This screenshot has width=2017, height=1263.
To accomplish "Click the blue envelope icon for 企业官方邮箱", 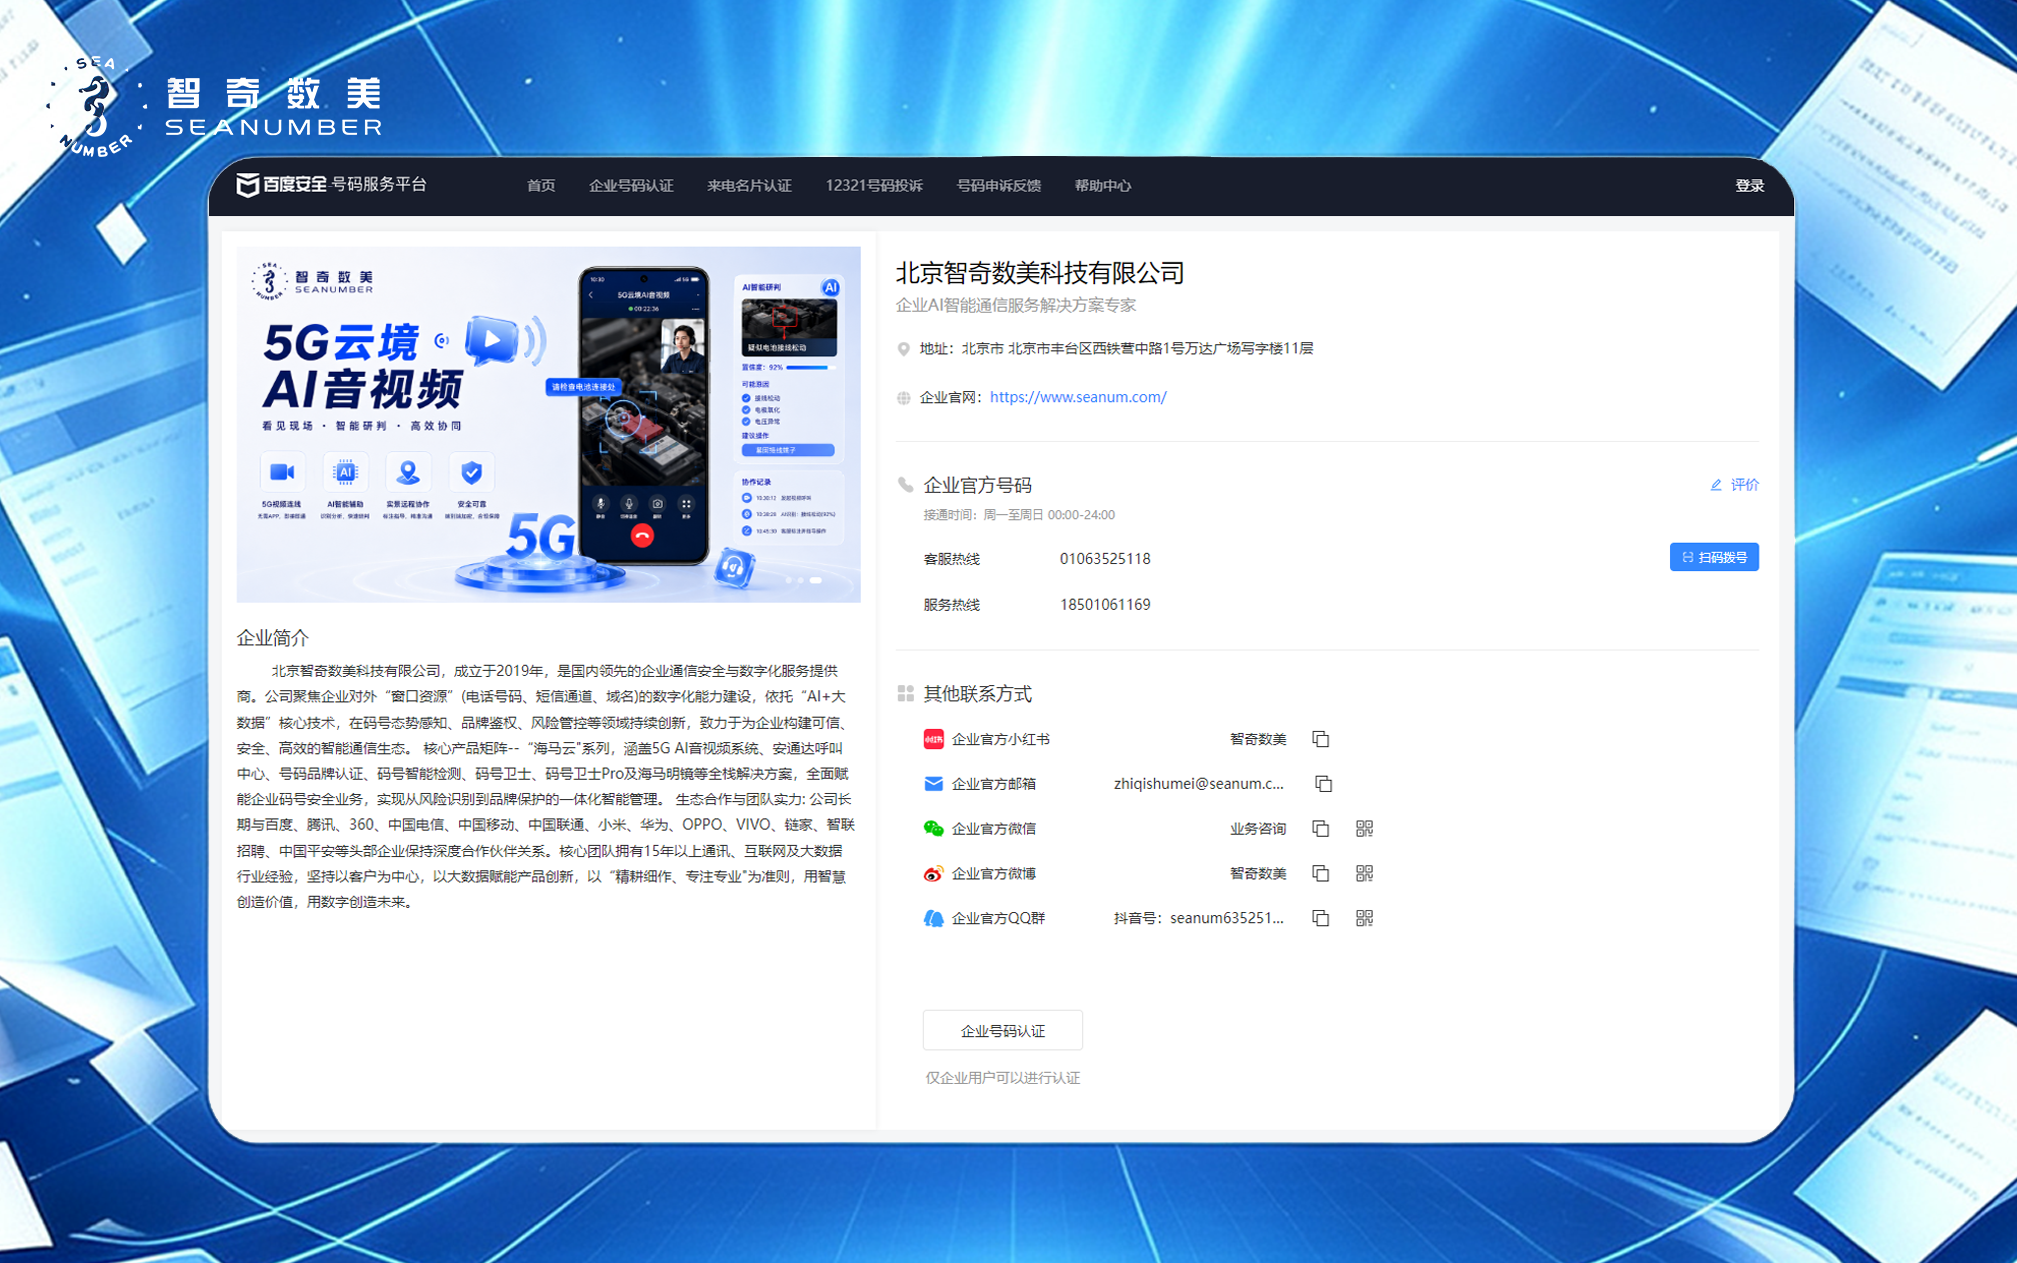I will pyautogui.click(x=933, y=784).
